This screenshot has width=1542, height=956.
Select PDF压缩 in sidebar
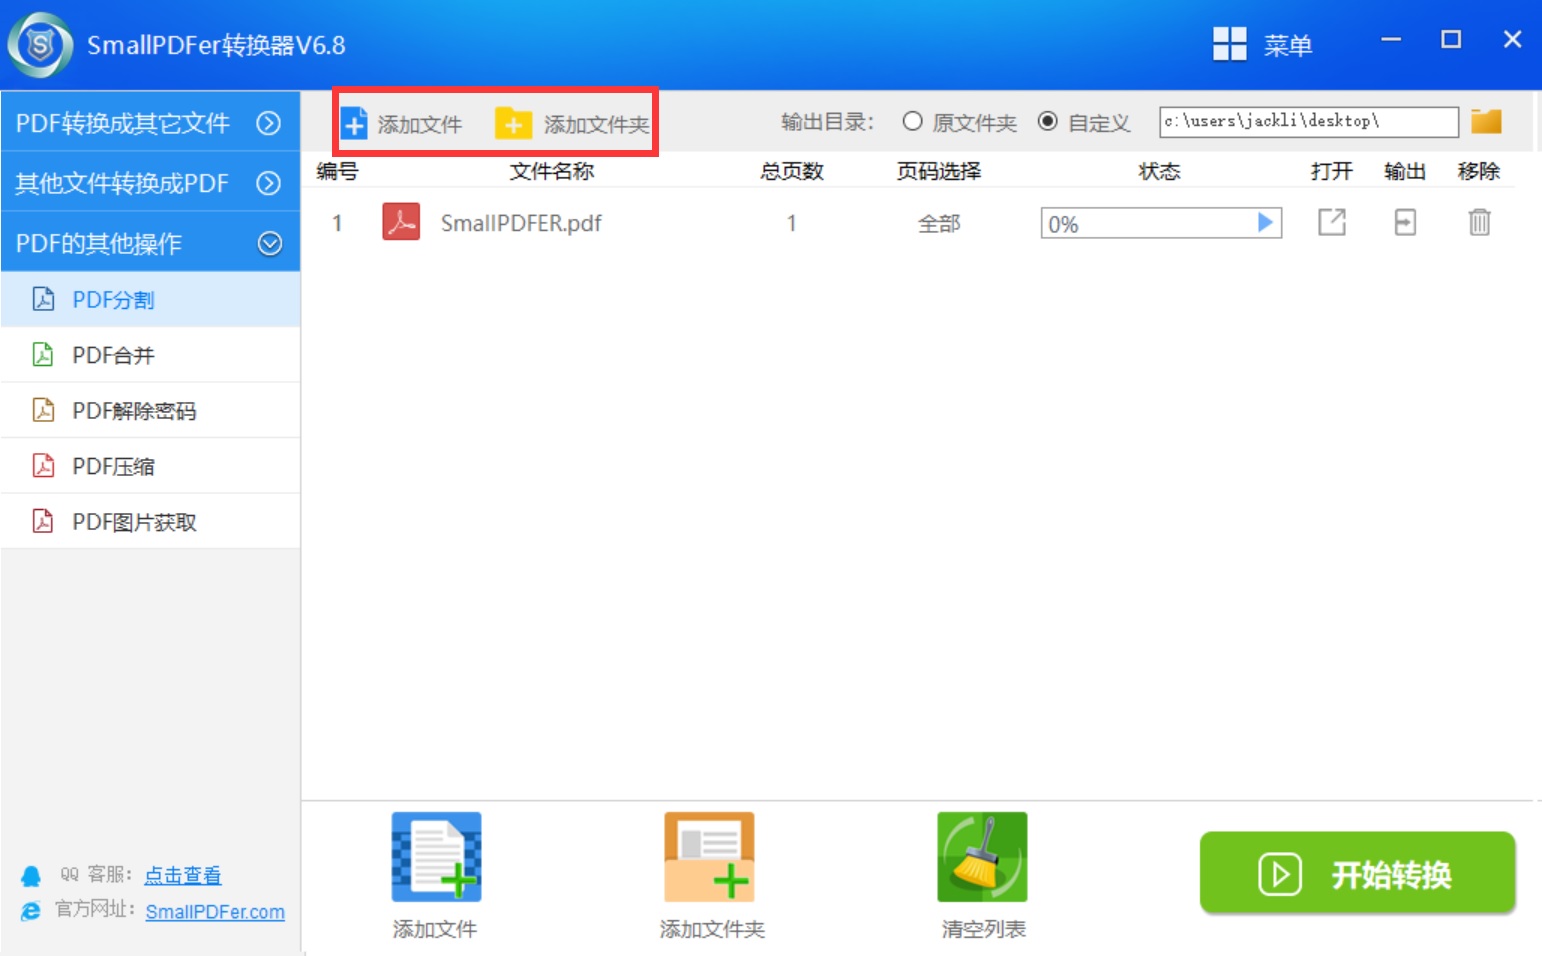pyautogui.click(x=150, y=466)
